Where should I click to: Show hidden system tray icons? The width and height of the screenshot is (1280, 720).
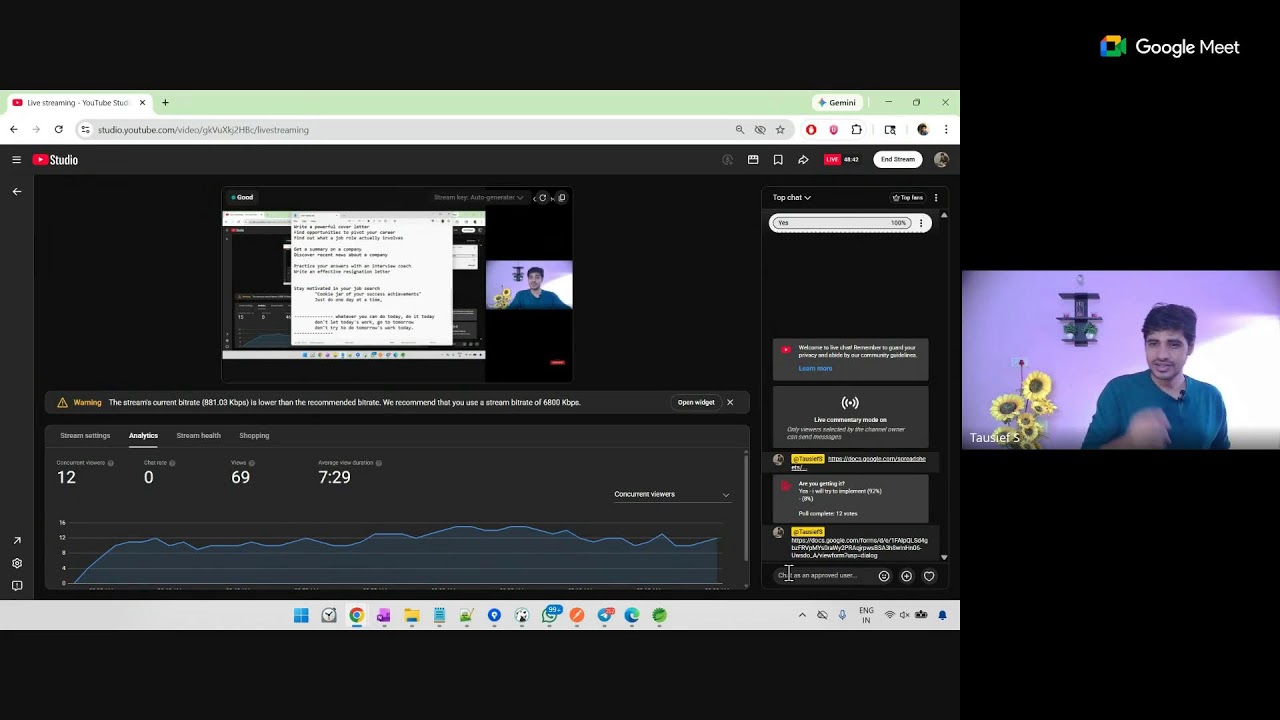click(802, 615)
